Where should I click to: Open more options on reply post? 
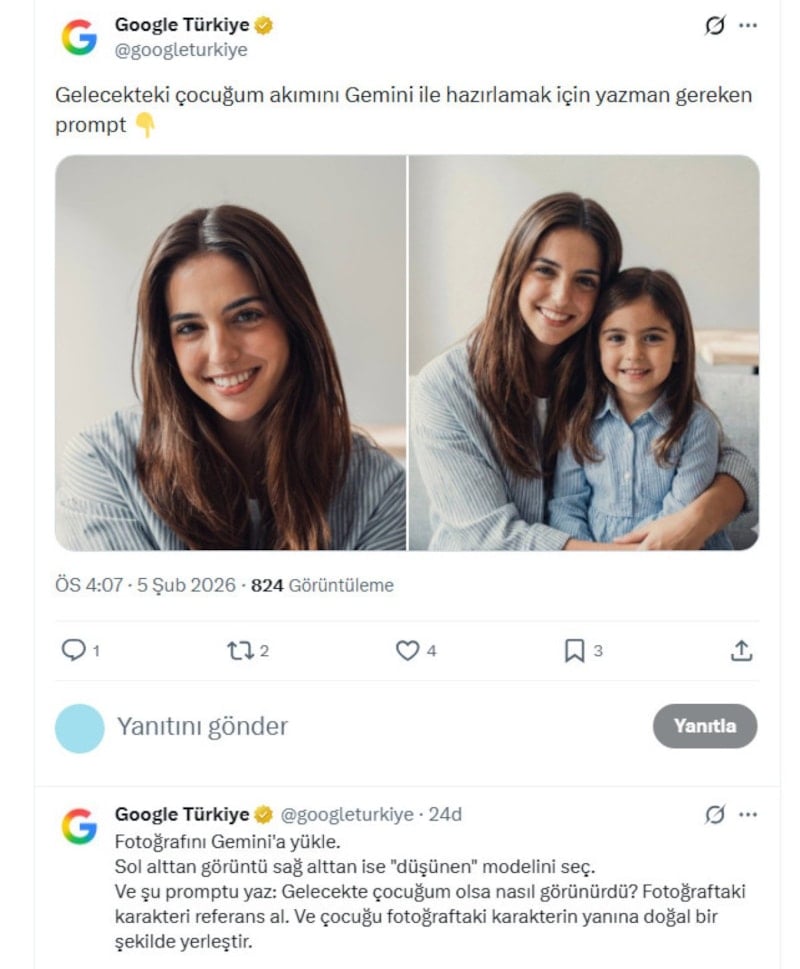pos(748,814)
